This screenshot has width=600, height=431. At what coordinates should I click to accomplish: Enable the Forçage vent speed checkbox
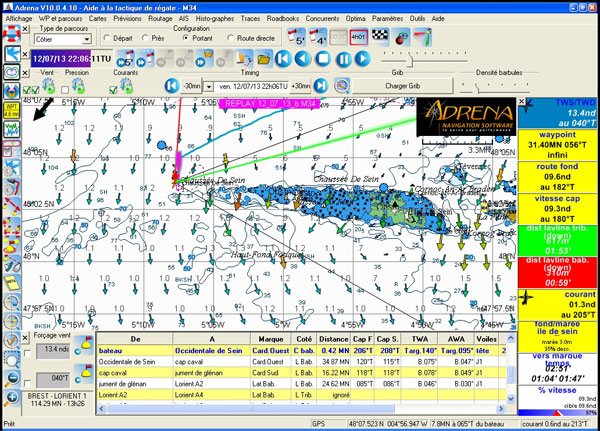coord(27,353)
